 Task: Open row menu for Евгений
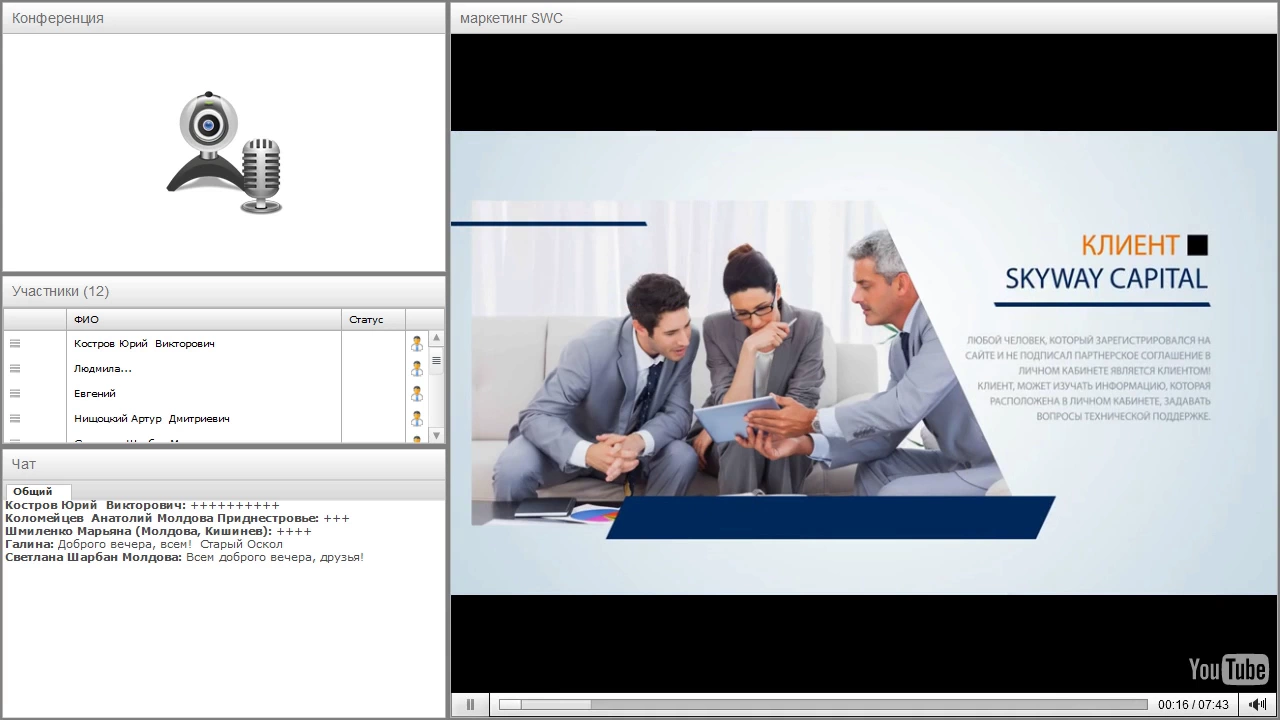click(x=15, y=394)
